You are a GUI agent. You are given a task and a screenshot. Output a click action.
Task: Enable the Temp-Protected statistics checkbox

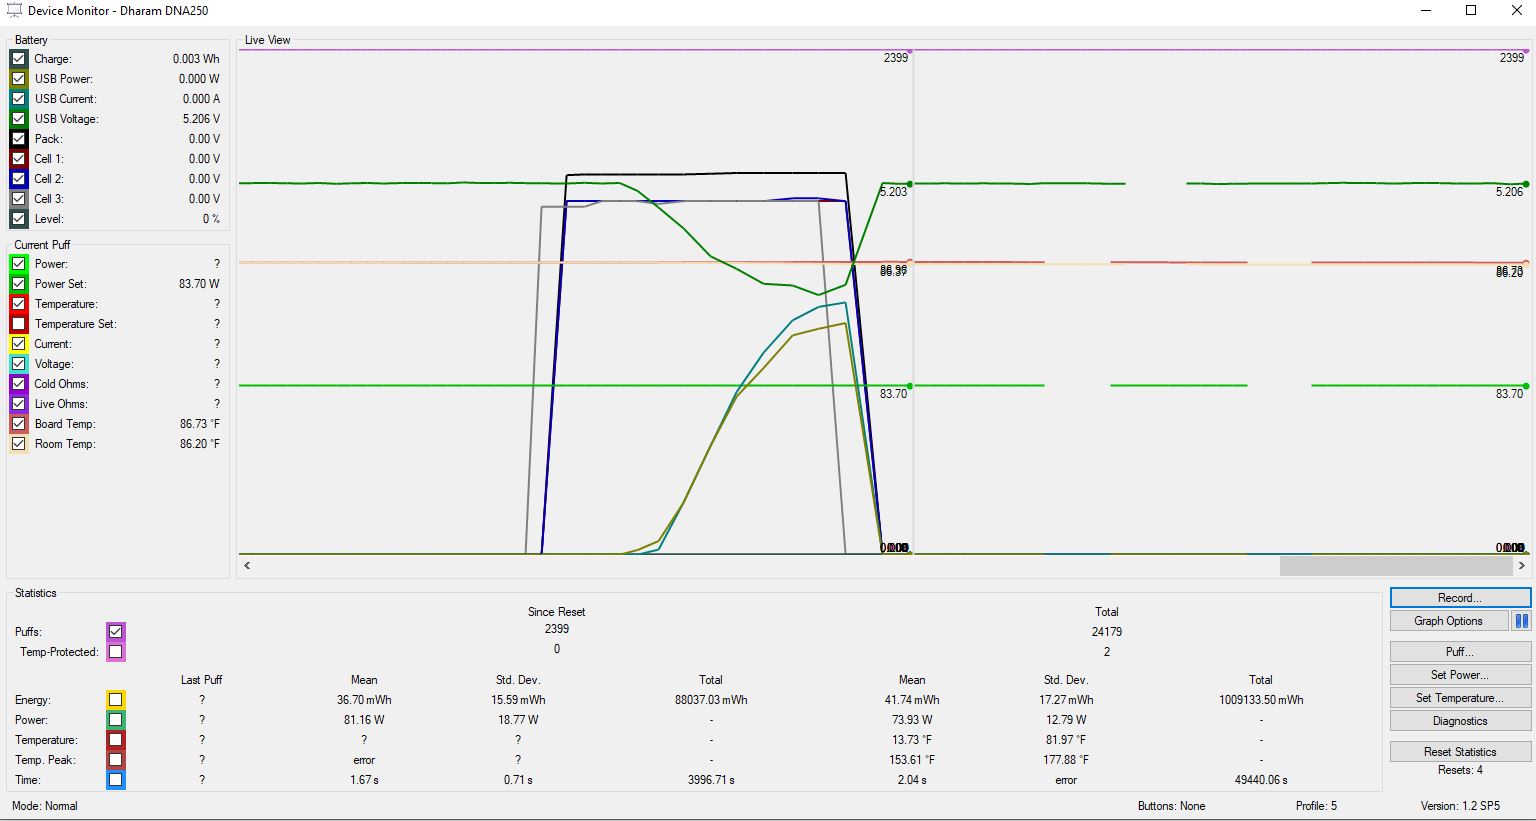[x=116, y=652]
